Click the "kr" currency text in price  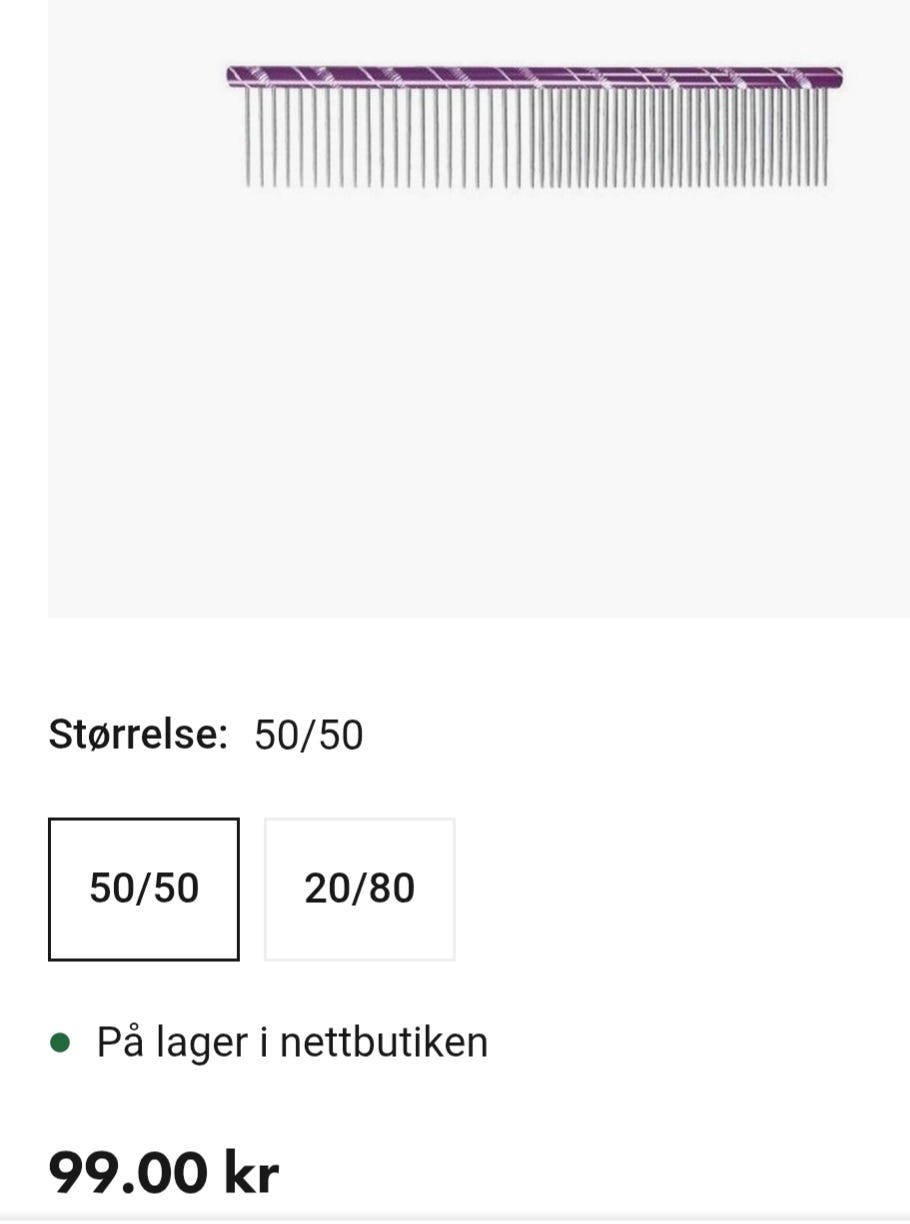(250, 1172)
